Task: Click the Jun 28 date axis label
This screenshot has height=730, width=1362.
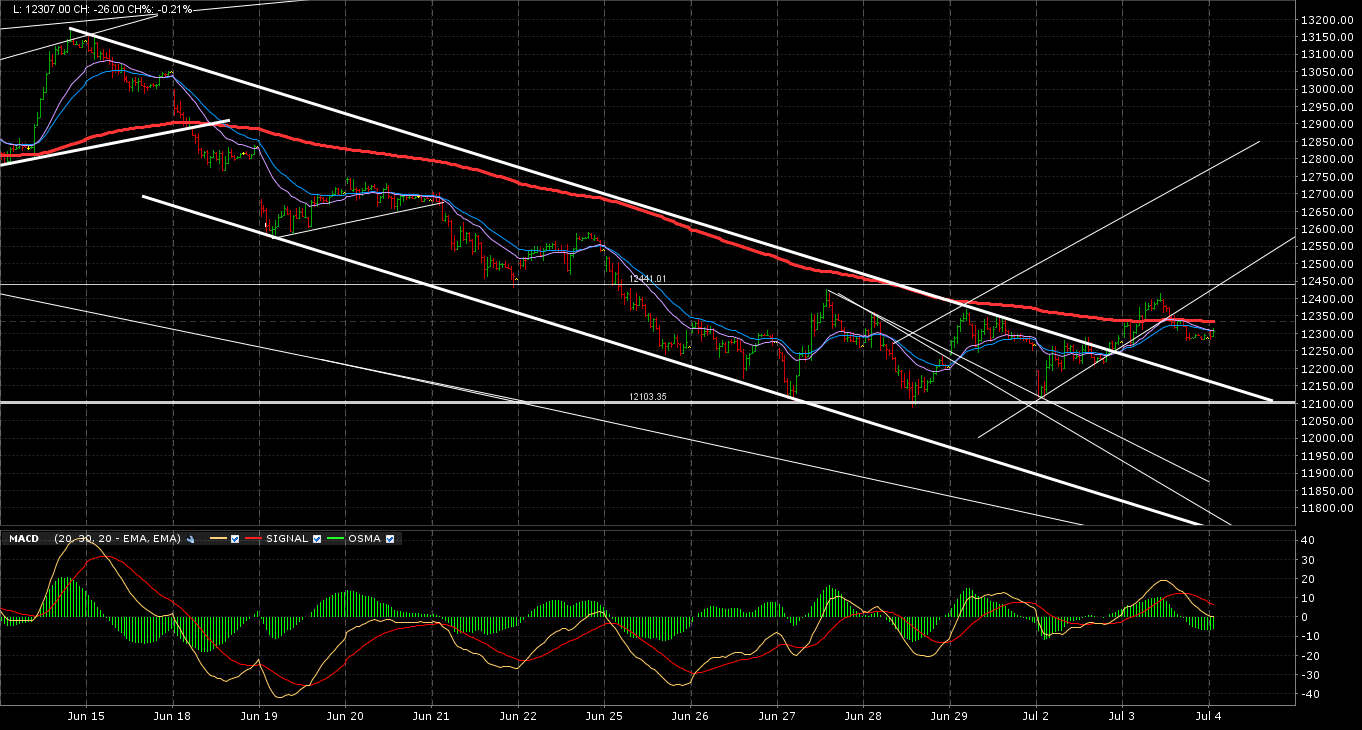Action: point(863,716)
